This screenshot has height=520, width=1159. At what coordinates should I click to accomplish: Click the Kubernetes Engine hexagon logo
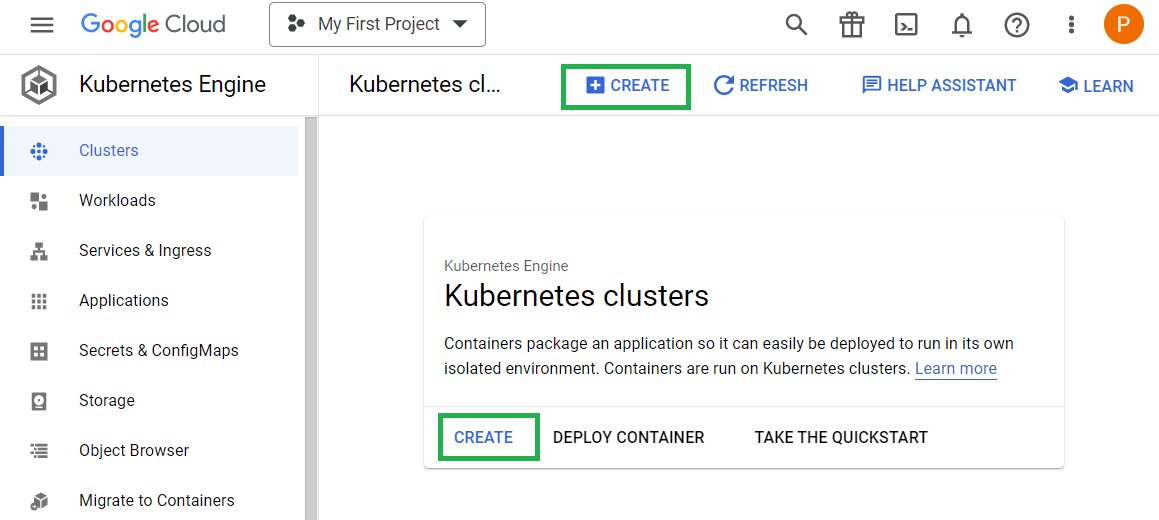(38, 85)
